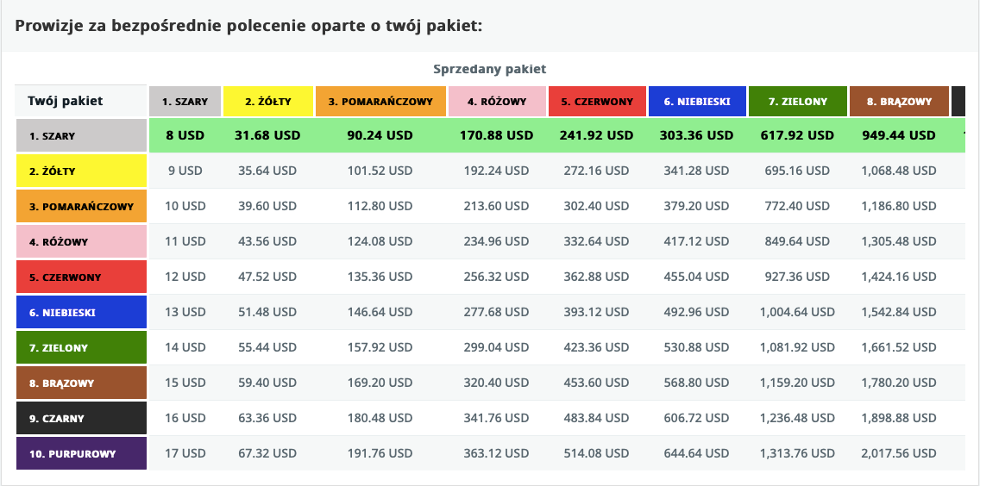
Task: Select the 4. RÓŻOWY row label
Action: click(81, 242)
